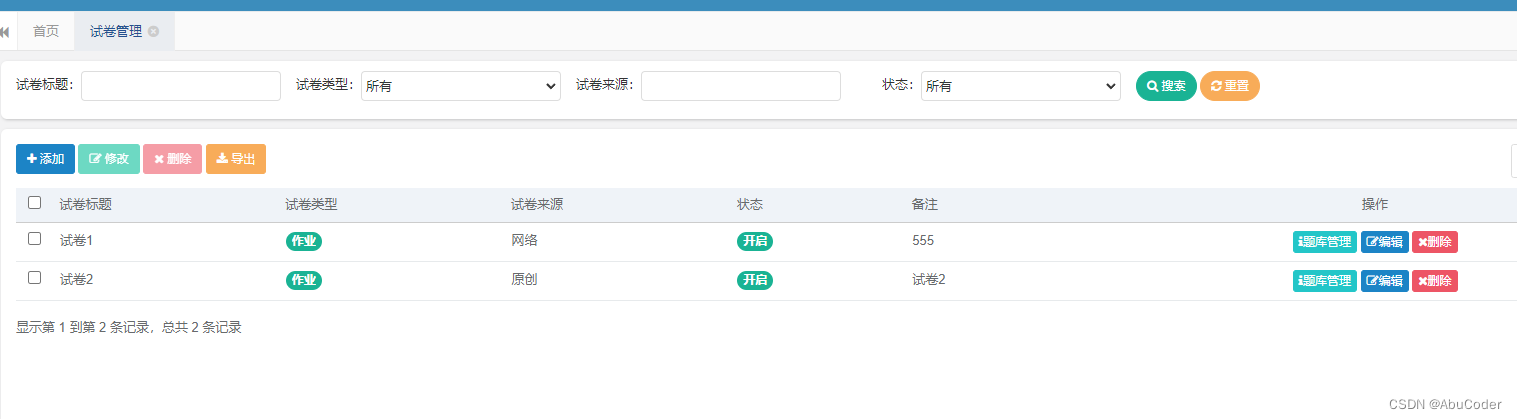Click the 试卷2 remark cell in 备注 column
Image resolution: width=1517 pixels, height=419 pixels.
[929, 279]
